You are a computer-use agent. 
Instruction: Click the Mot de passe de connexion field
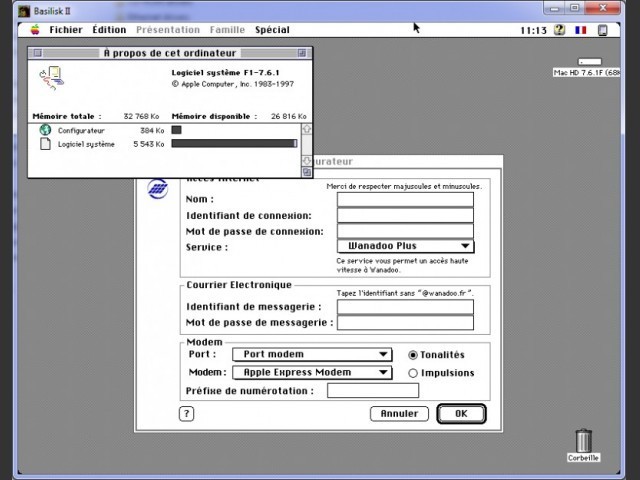[x=405, y=231]
